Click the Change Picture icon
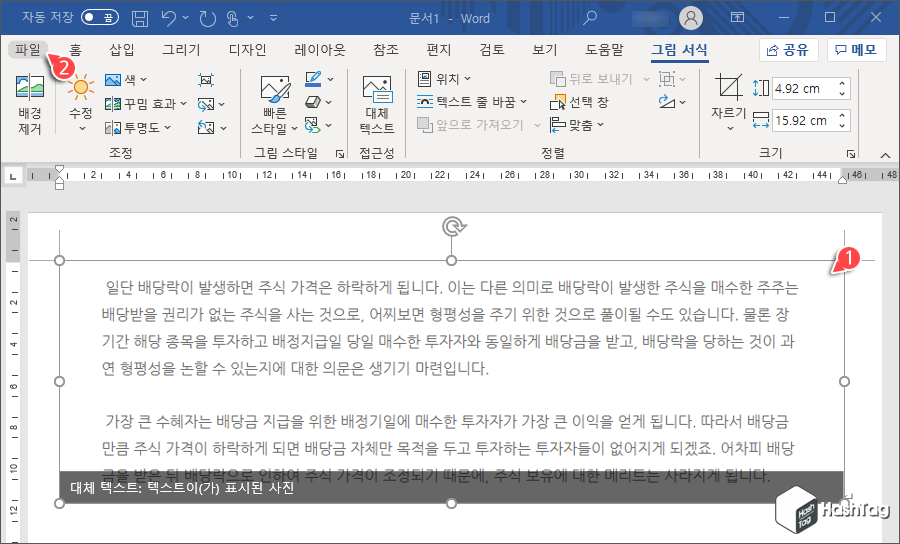Viewport: 900px width, 544px height. [x=205, y=104]
